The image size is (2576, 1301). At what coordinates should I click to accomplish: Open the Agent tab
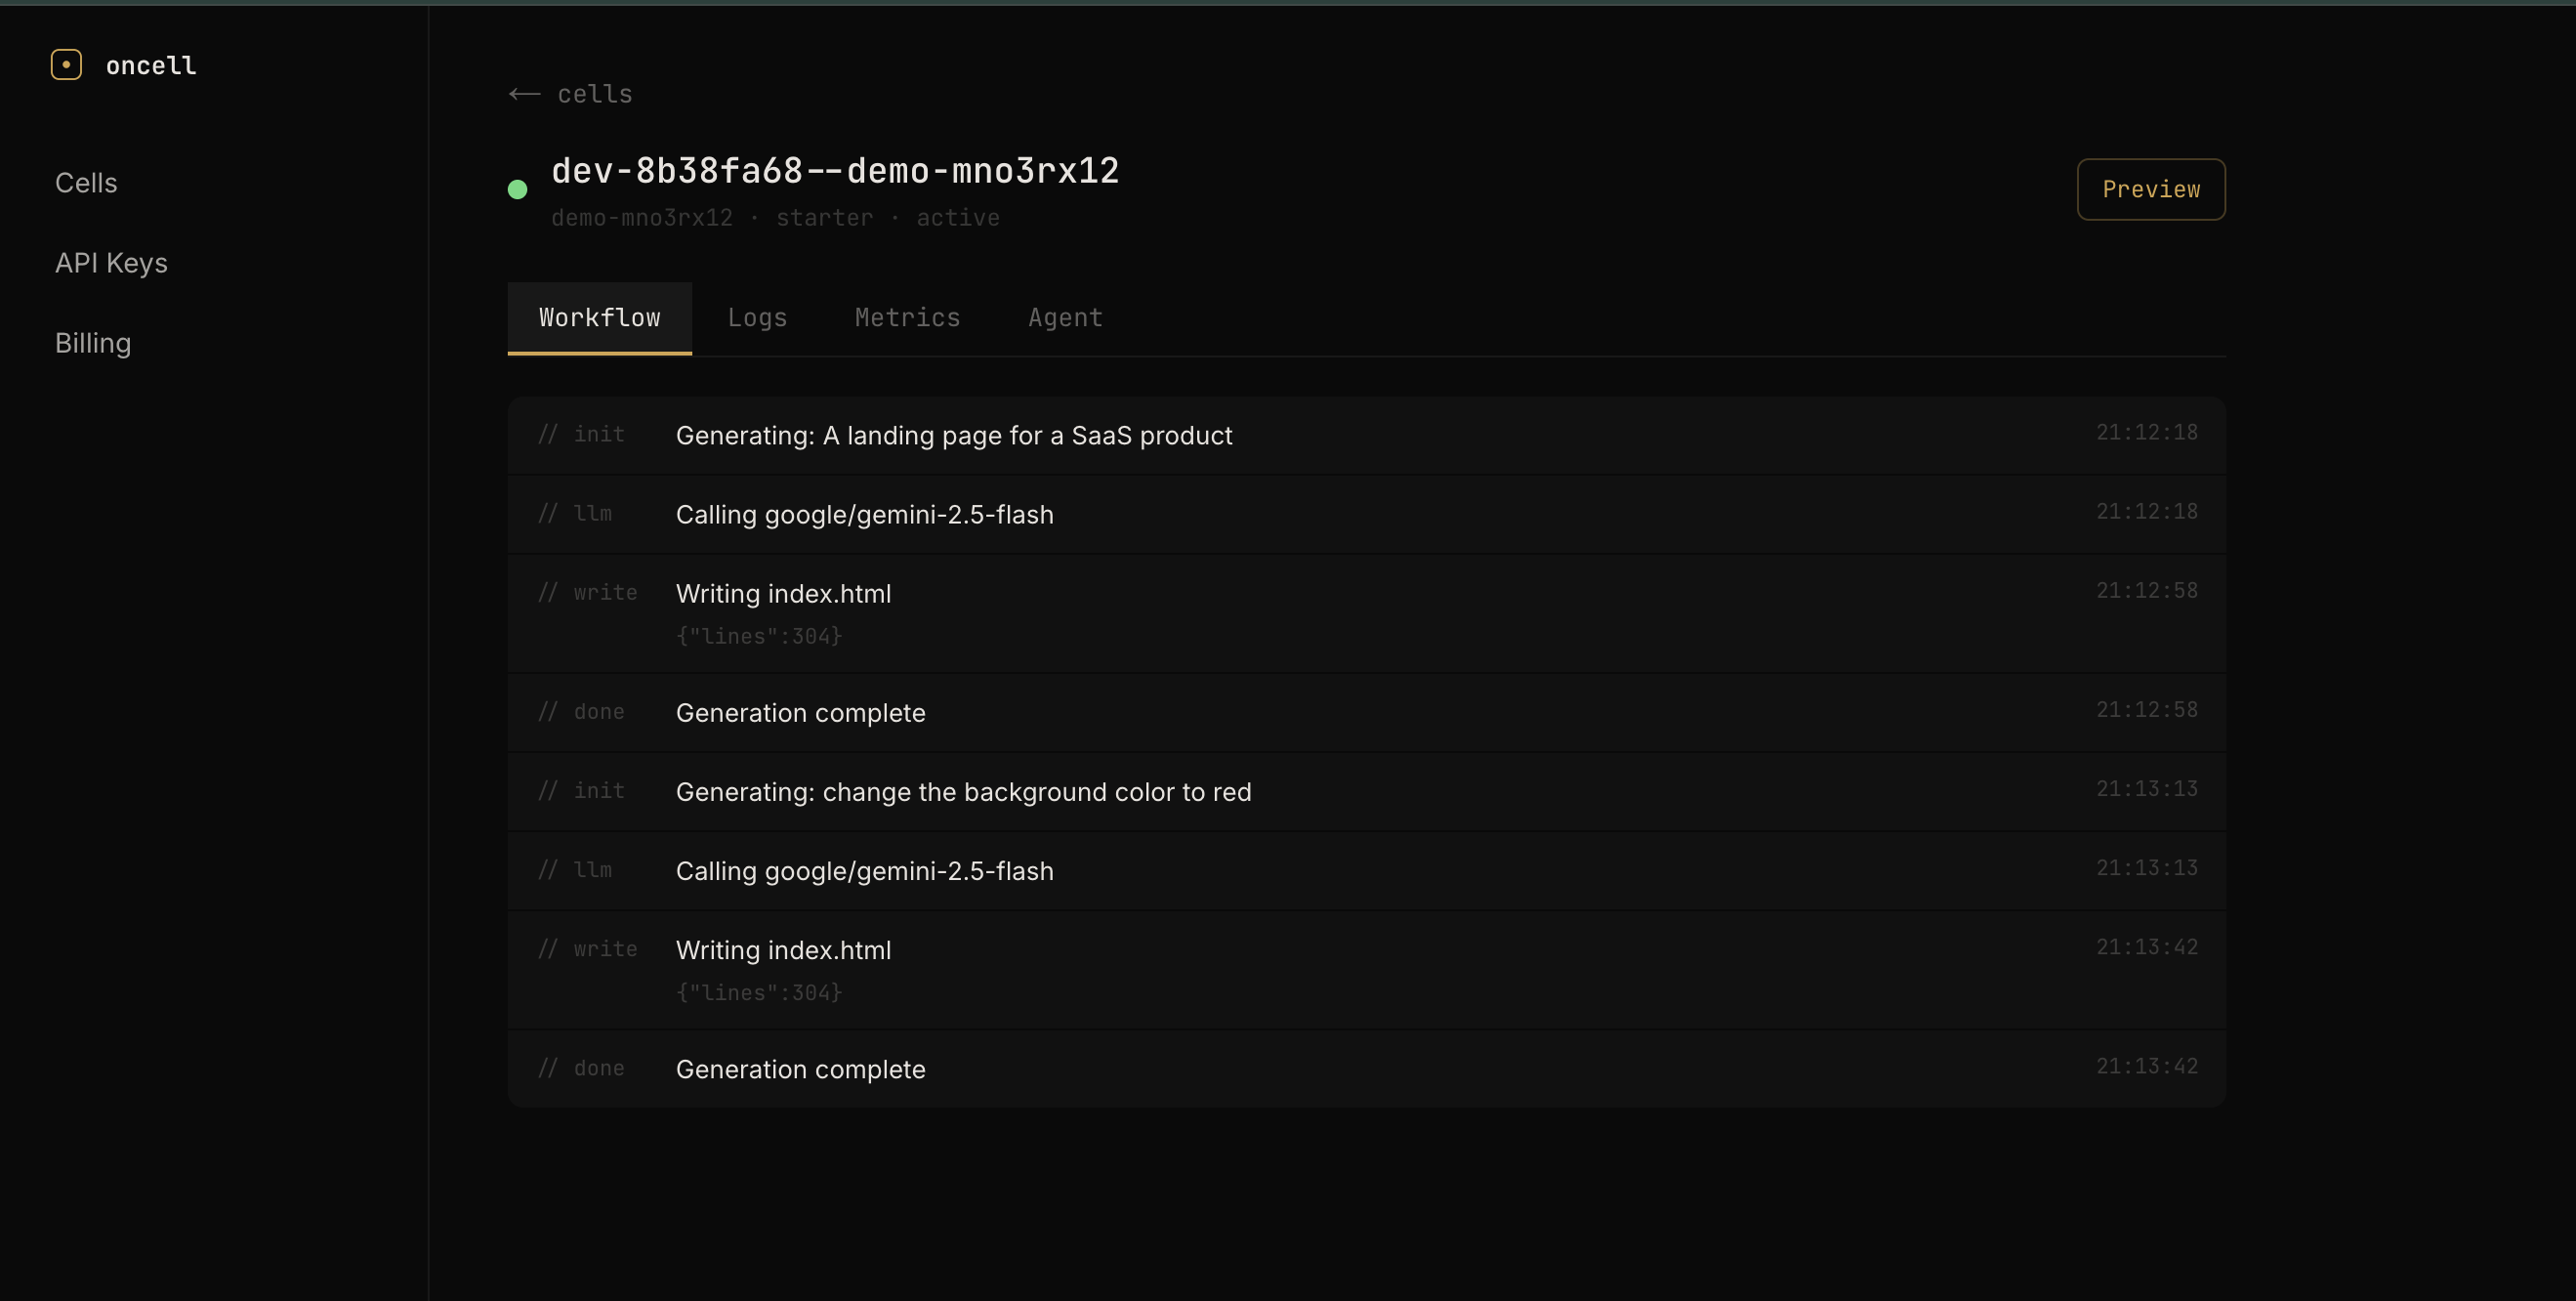pos(1065,318)
